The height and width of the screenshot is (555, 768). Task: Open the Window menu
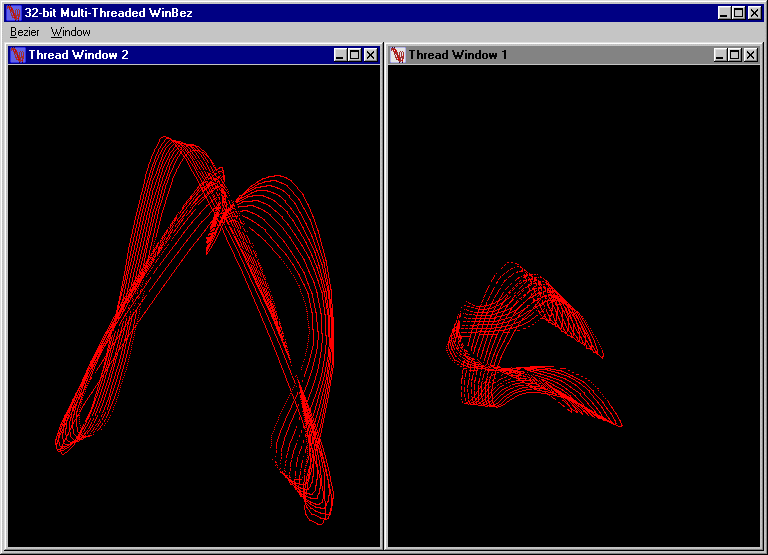[71, 32]
